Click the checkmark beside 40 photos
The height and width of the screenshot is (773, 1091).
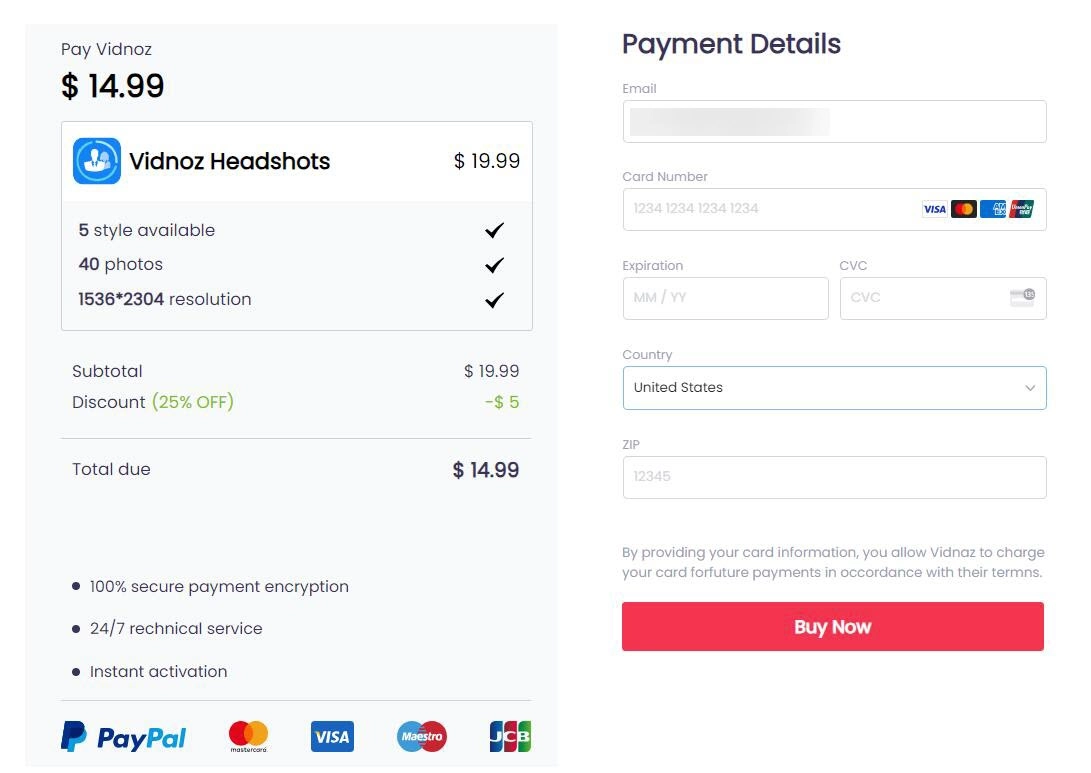(494, 265)
